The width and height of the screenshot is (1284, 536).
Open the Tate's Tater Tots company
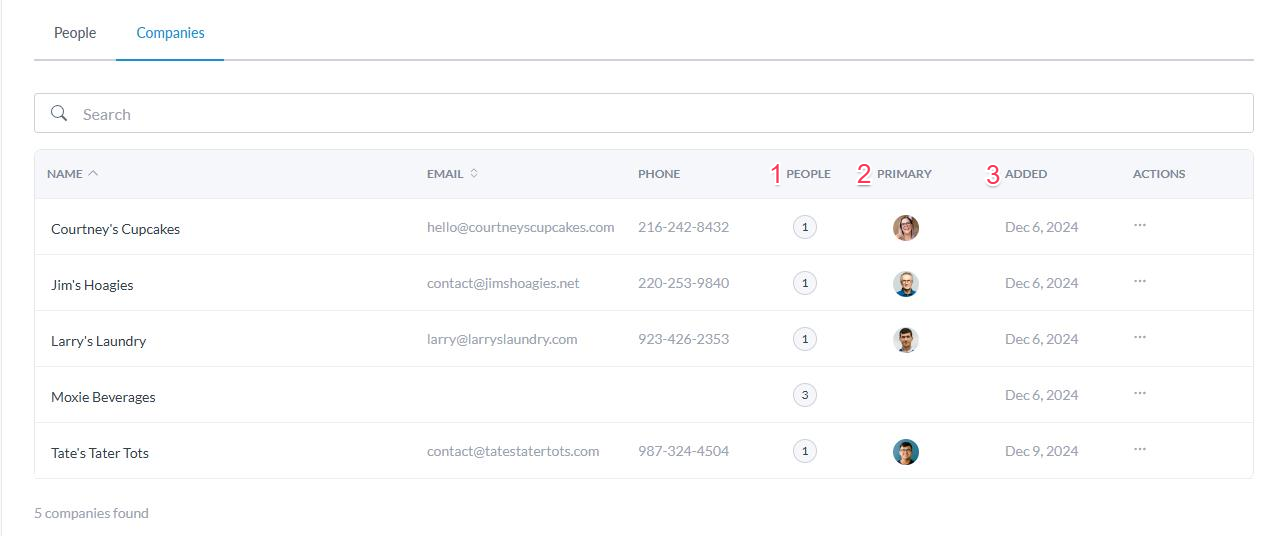pyautogui.click(x=100, y=453)
